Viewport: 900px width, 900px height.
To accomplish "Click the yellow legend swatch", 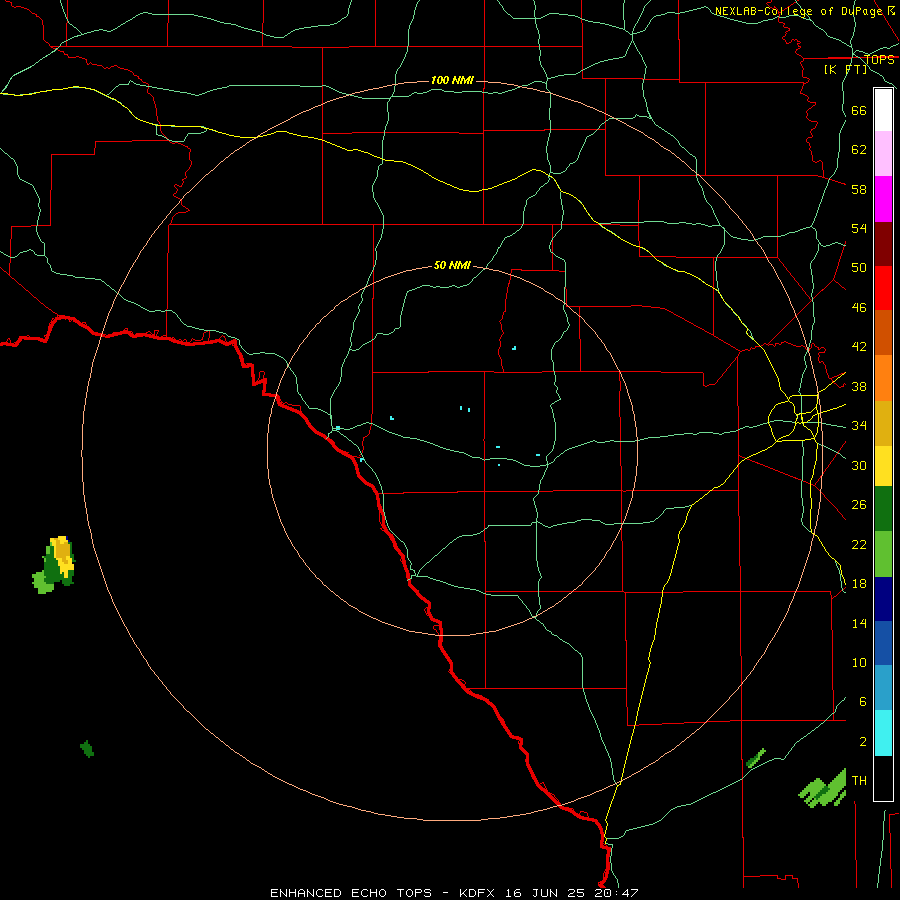I will [x=883, y=466].
